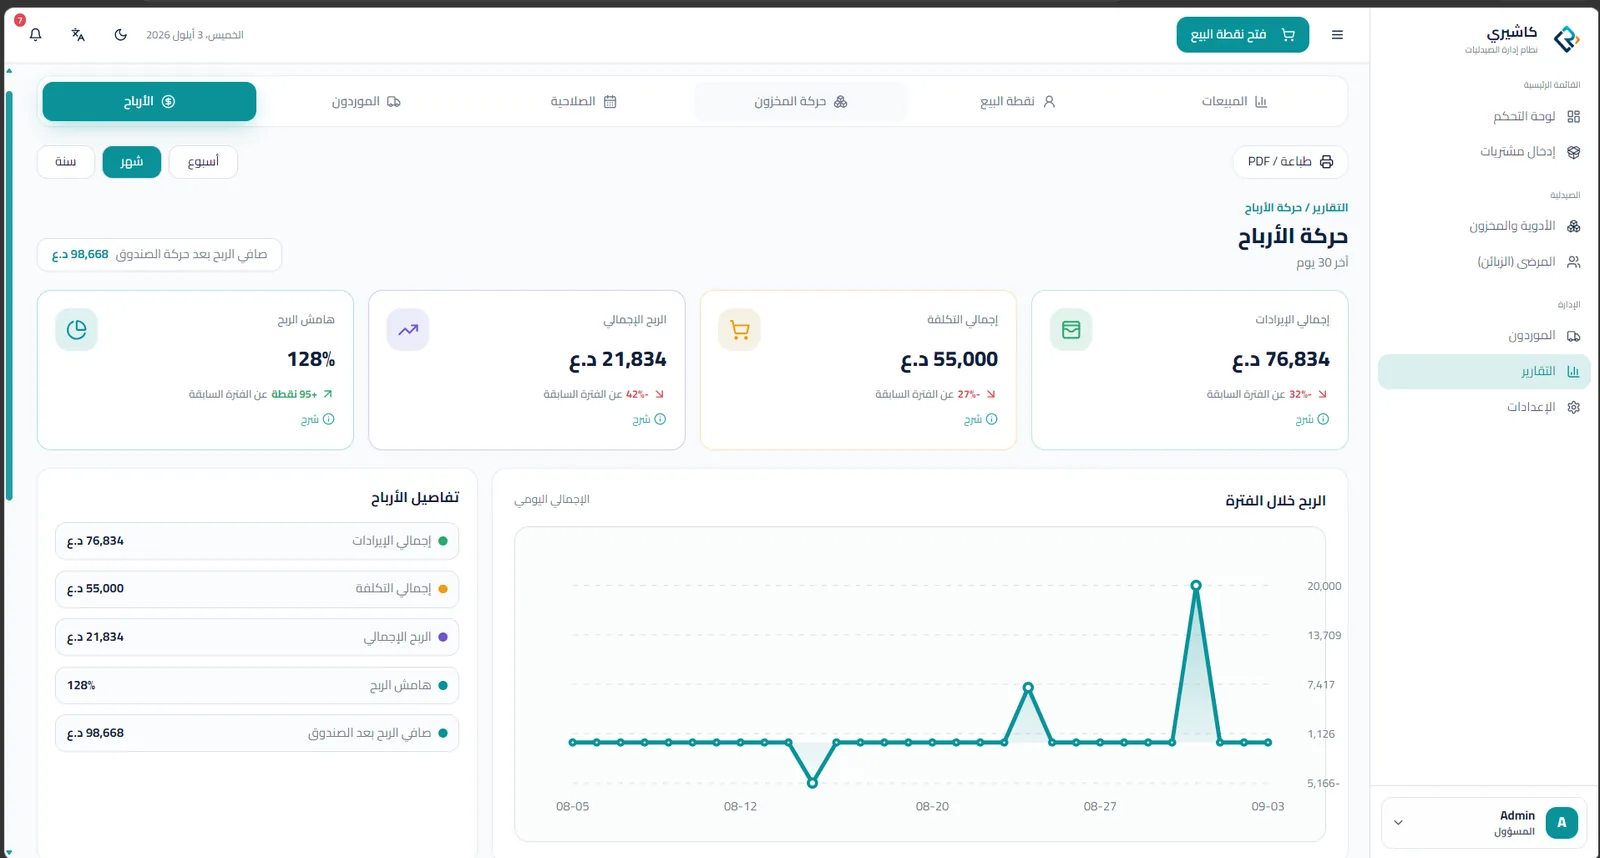Screen dimensions: 1600x858
Task: Open the hamburger menu icon
Action: pos(1337,35)
